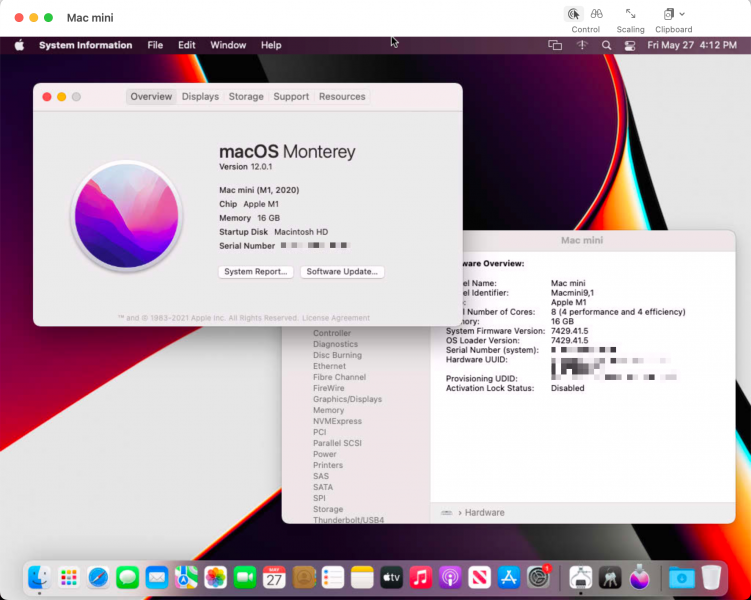Click the Control mode icon

tap(573, 14)
